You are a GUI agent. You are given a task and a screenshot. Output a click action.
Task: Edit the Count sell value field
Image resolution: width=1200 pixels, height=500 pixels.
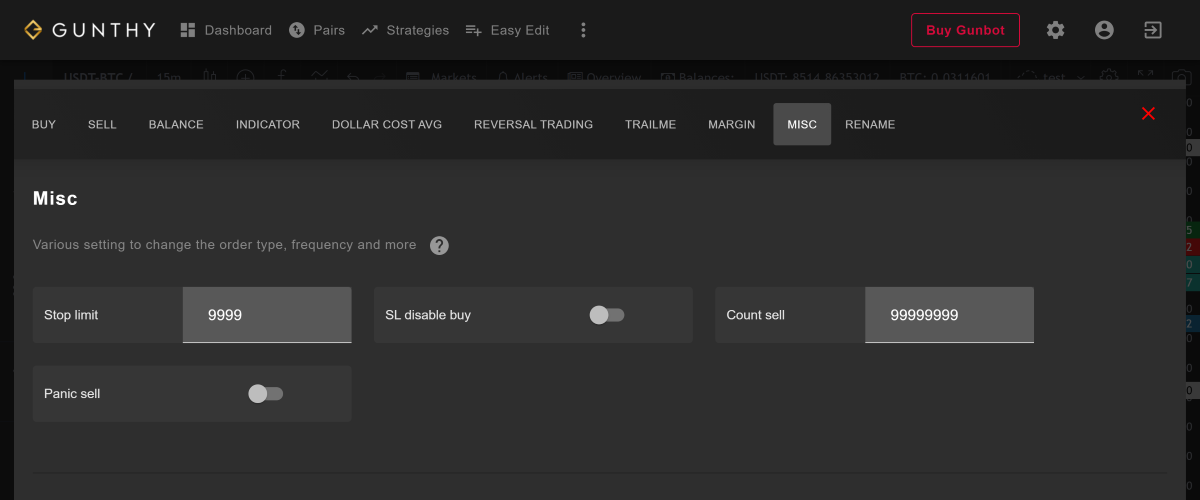[x=949, y=315]
